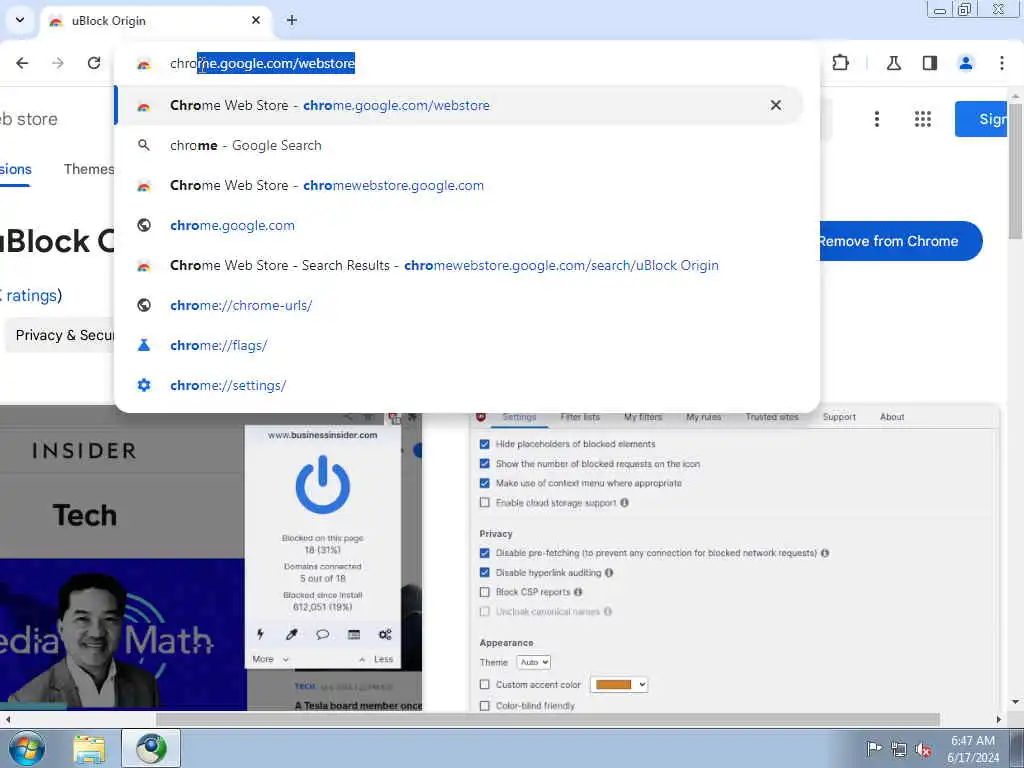Image resolution: width=1024 pixels, height=768 pixels.
Task: Open the Privacy & Security category chip
Action: [60, 335]
